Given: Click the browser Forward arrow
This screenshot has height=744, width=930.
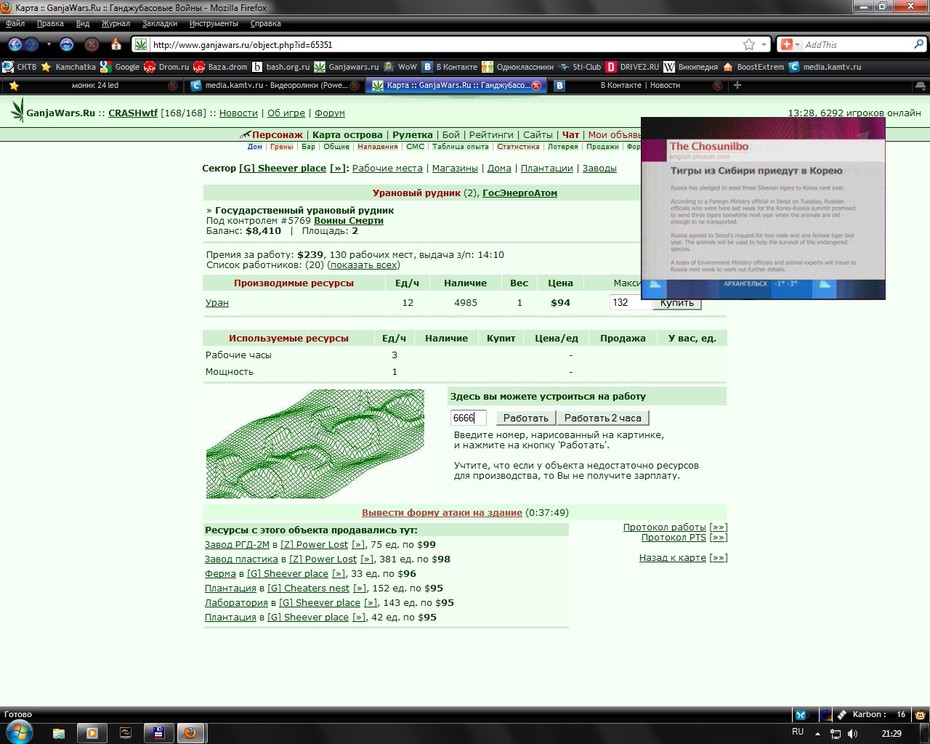Looking at the screenshot, I should point(32,44).
